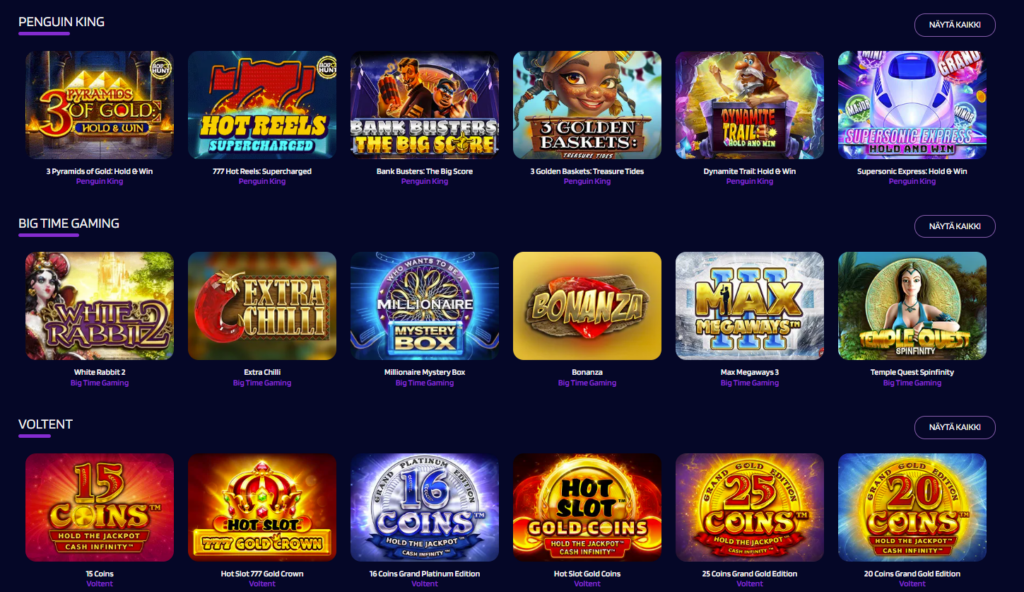Select Bank Busters The Big Score tile
This screenshot has width=1024, height=592.
[x=424, y=105]
